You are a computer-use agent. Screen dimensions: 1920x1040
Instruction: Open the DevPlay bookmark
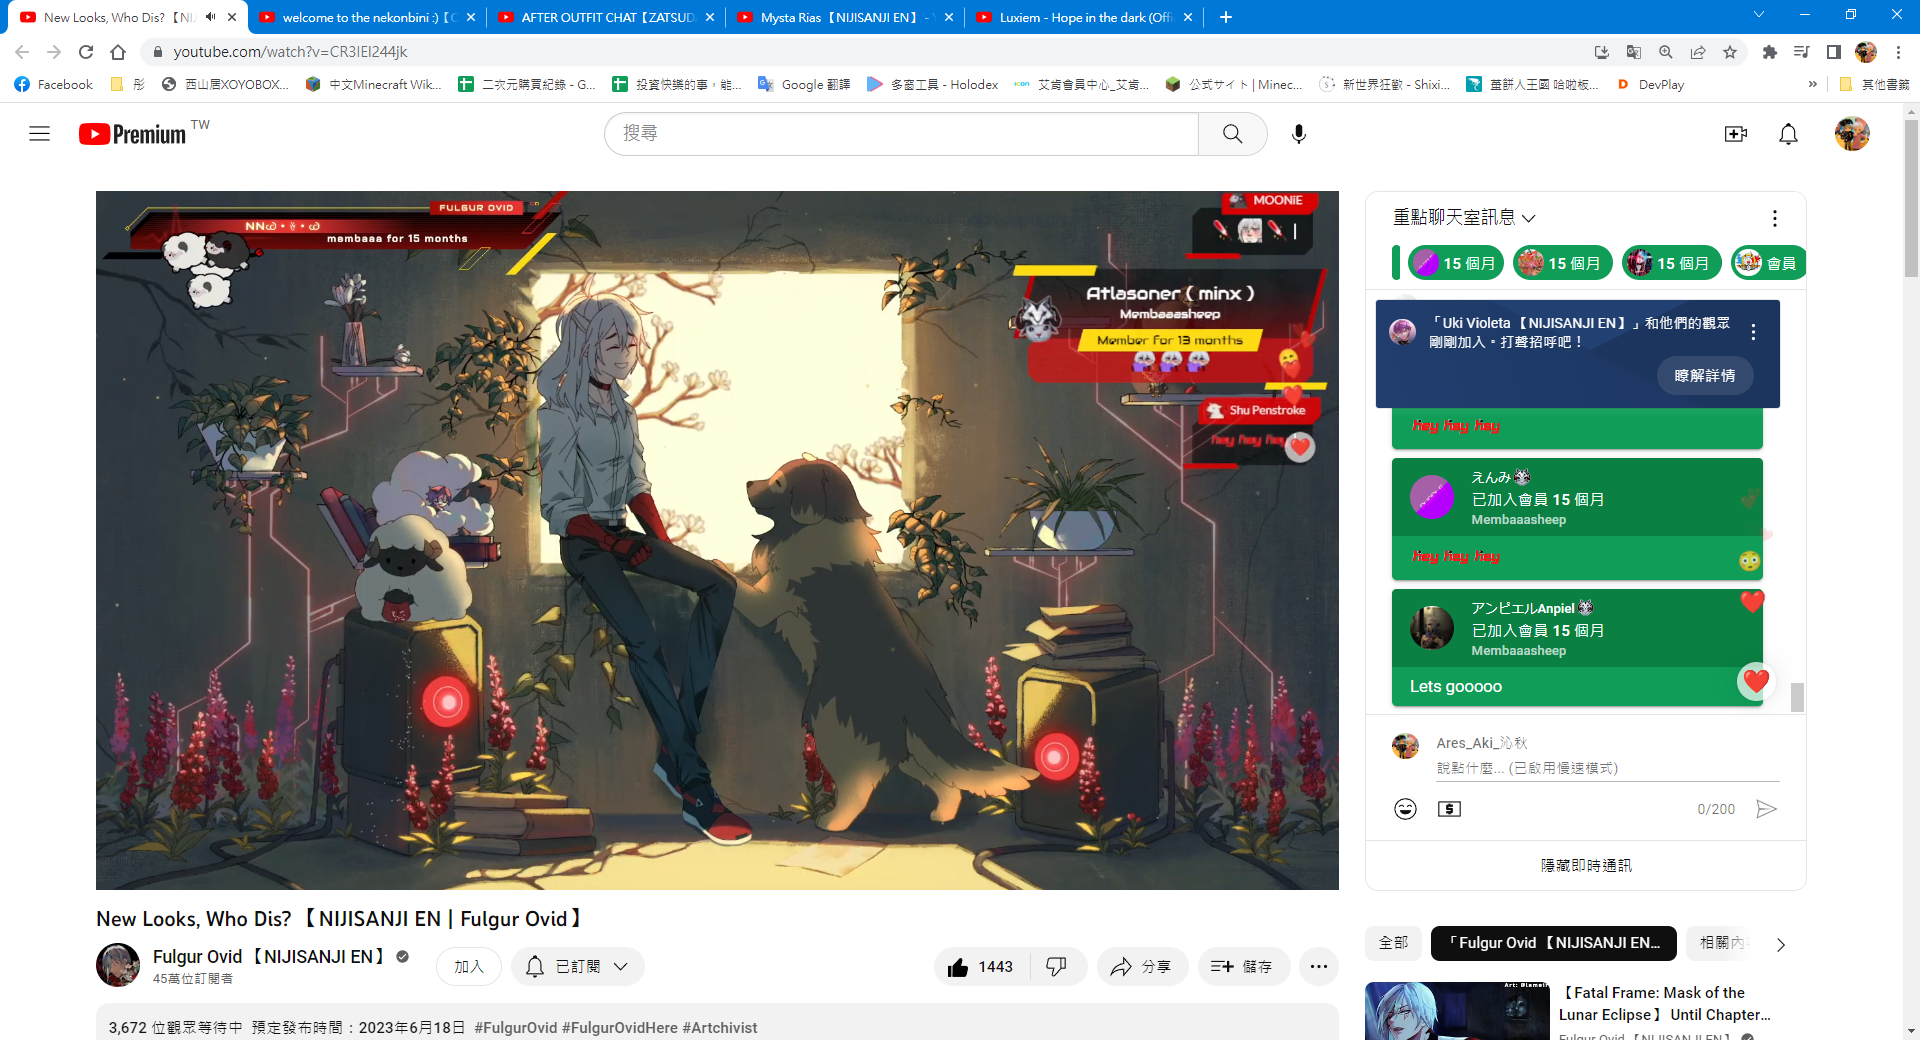click(1650, 85)
